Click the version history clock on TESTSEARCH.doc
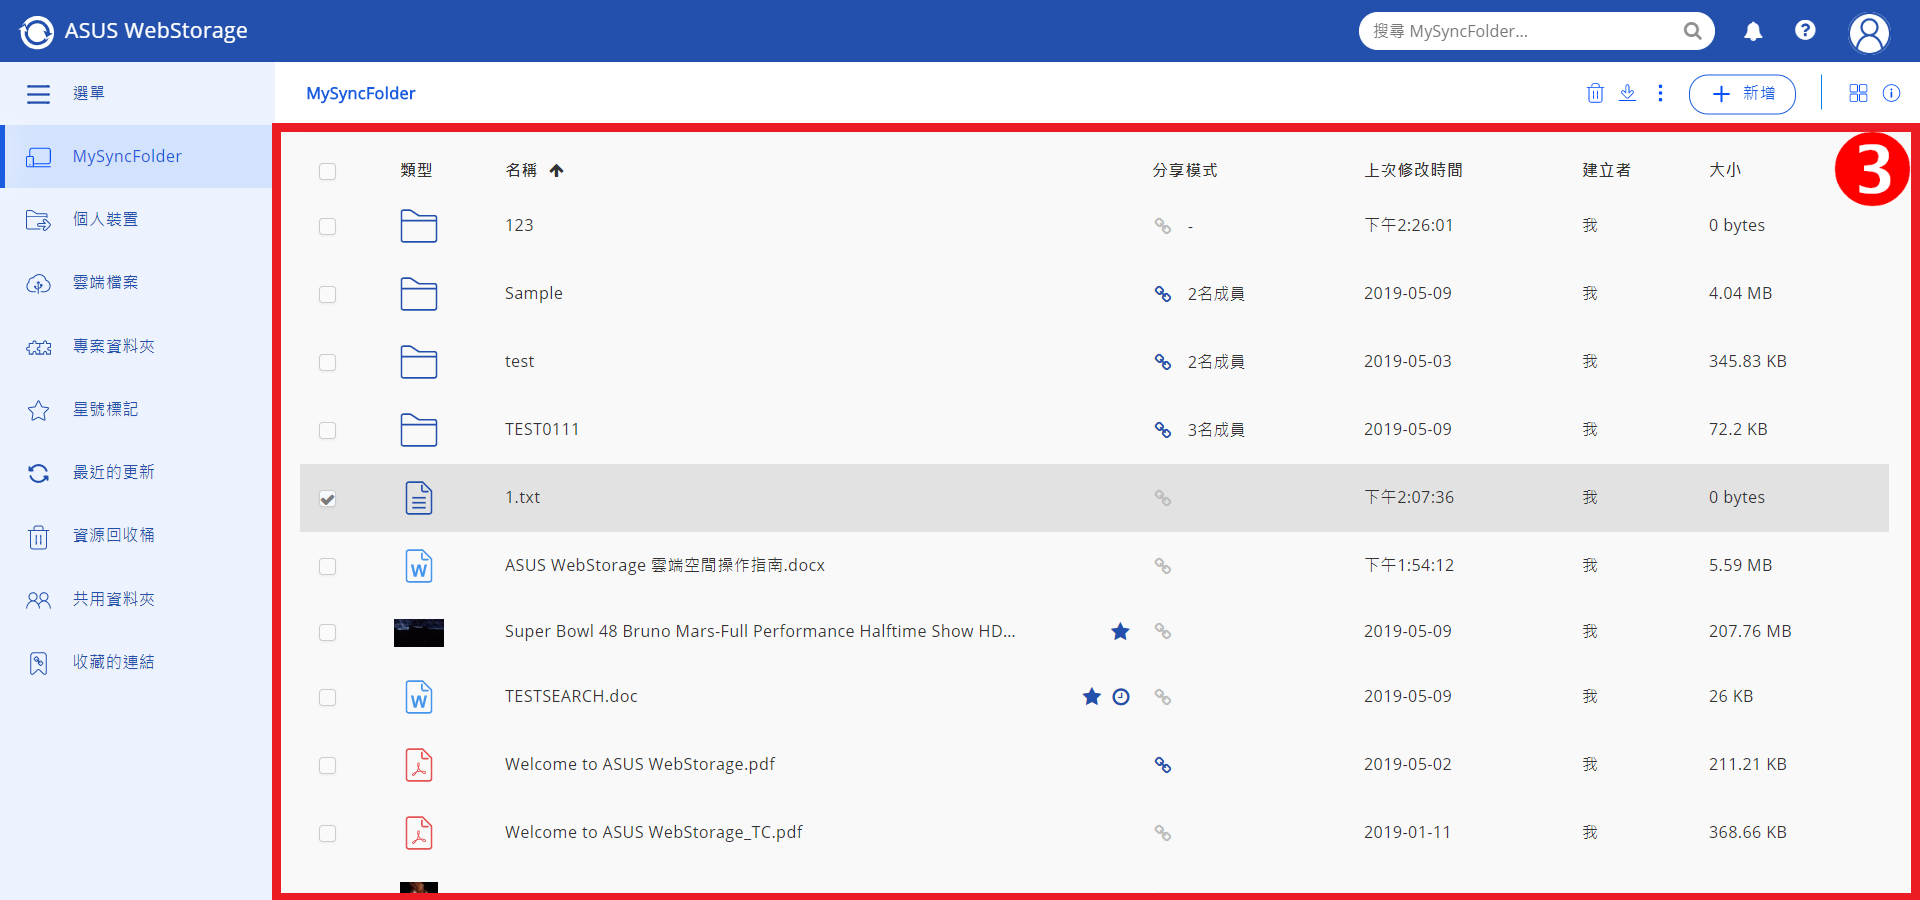Screen dimensions: 1920x900 tap(1121, 697)
